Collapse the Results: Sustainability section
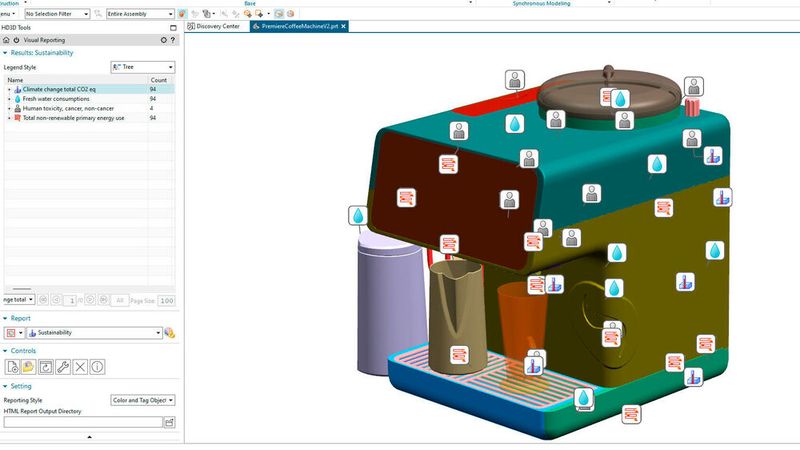The width and height of the screenshot is (800, 450). 5,53
